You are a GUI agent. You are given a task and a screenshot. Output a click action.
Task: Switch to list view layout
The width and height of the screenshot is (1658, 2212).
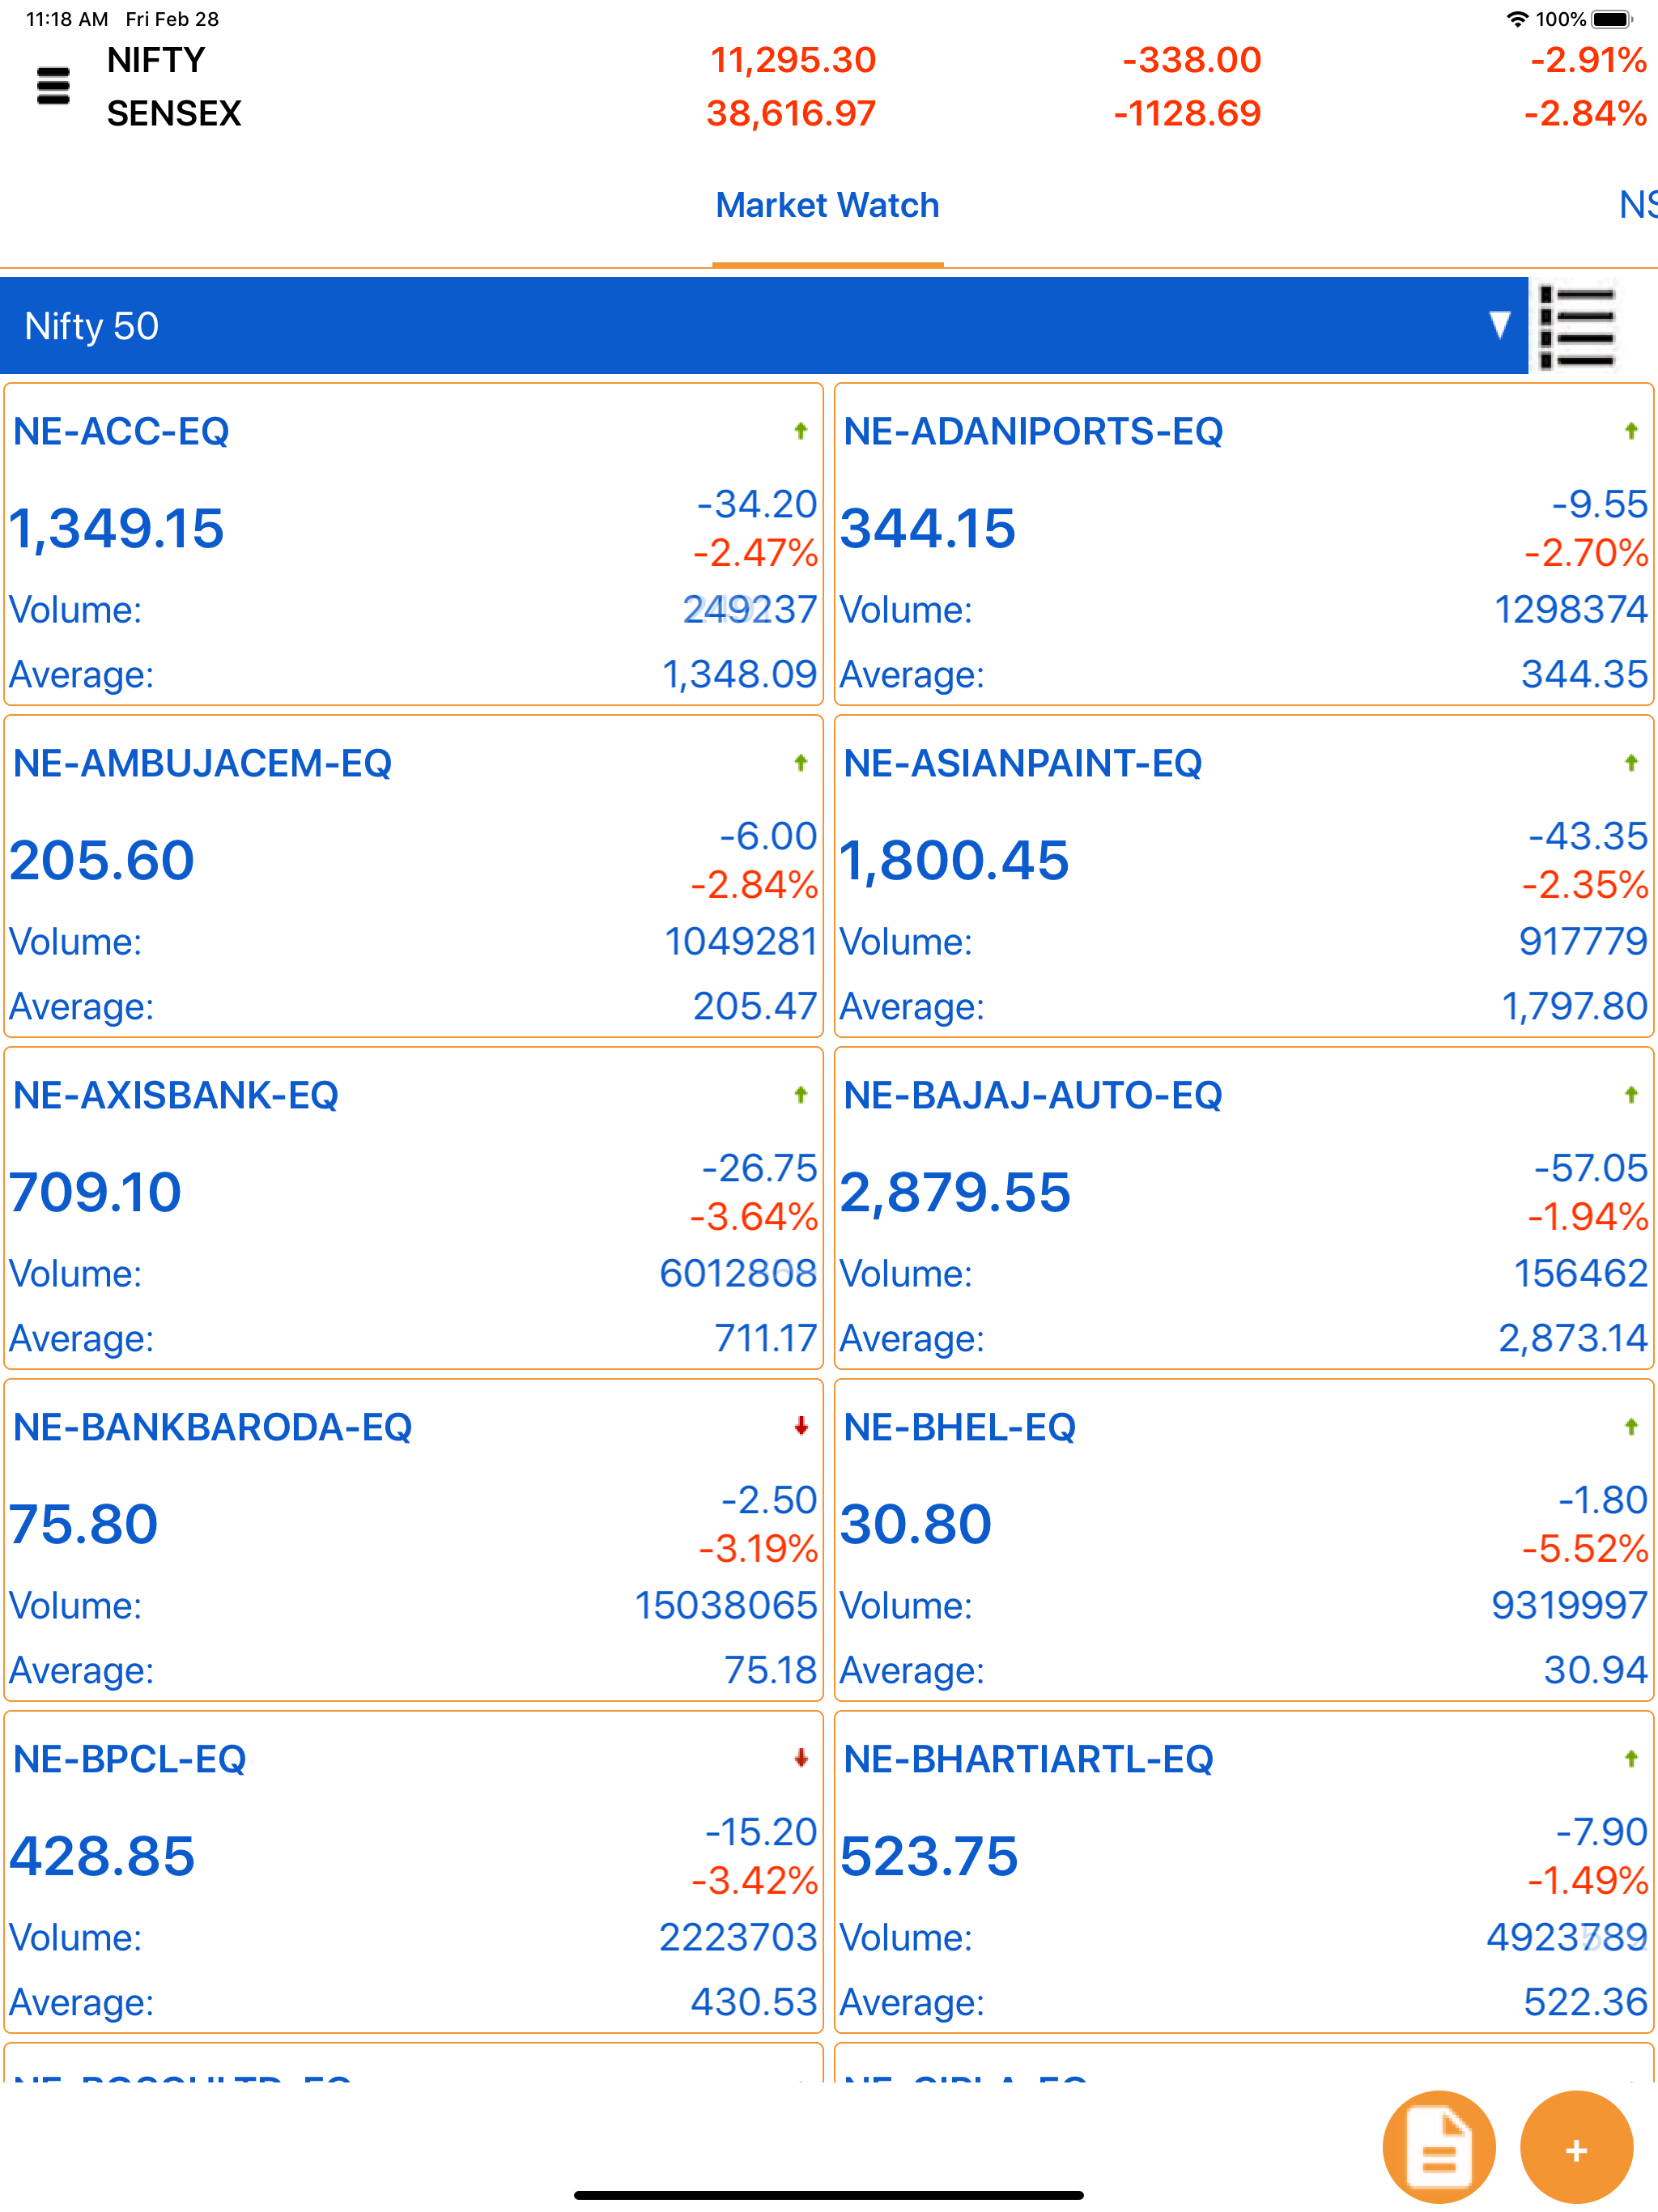coord(1577,327)
